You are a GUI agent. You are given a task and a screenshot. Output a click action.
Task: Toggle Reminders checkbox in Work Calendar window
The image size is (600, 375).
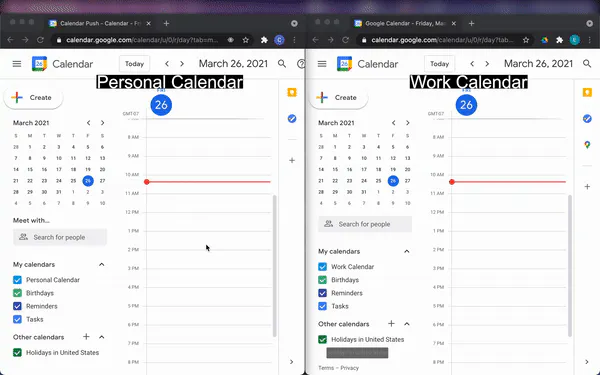pyautogui.click(x=323, y=293)
